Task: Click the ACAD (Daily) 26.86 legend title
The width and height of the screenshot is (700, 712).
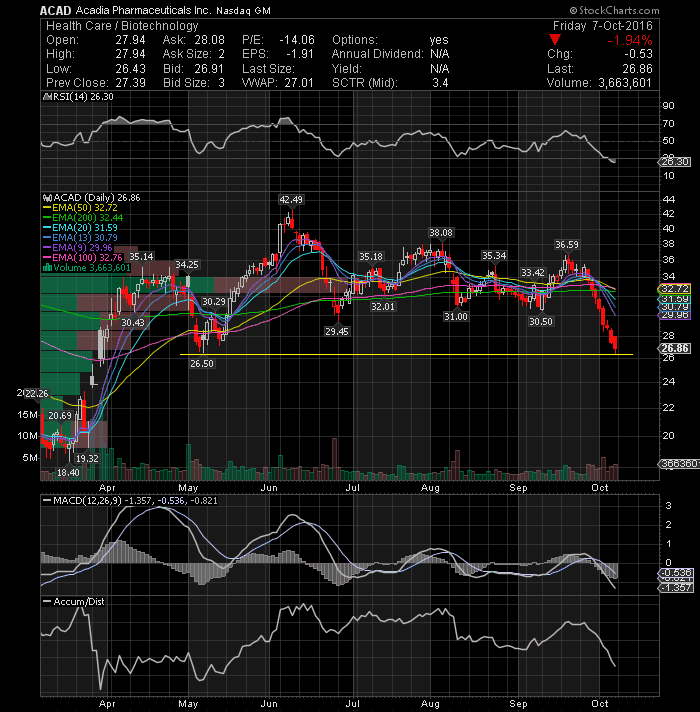Action: click(x=97, y=198)
